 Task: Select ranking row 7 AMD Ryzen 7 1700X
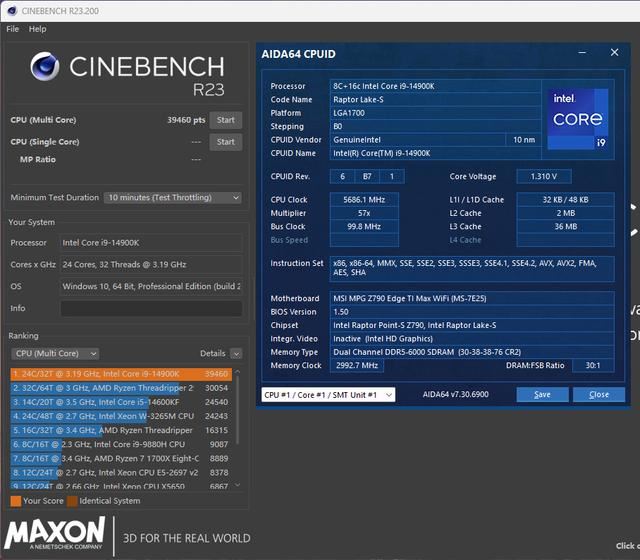pos(121,458)
